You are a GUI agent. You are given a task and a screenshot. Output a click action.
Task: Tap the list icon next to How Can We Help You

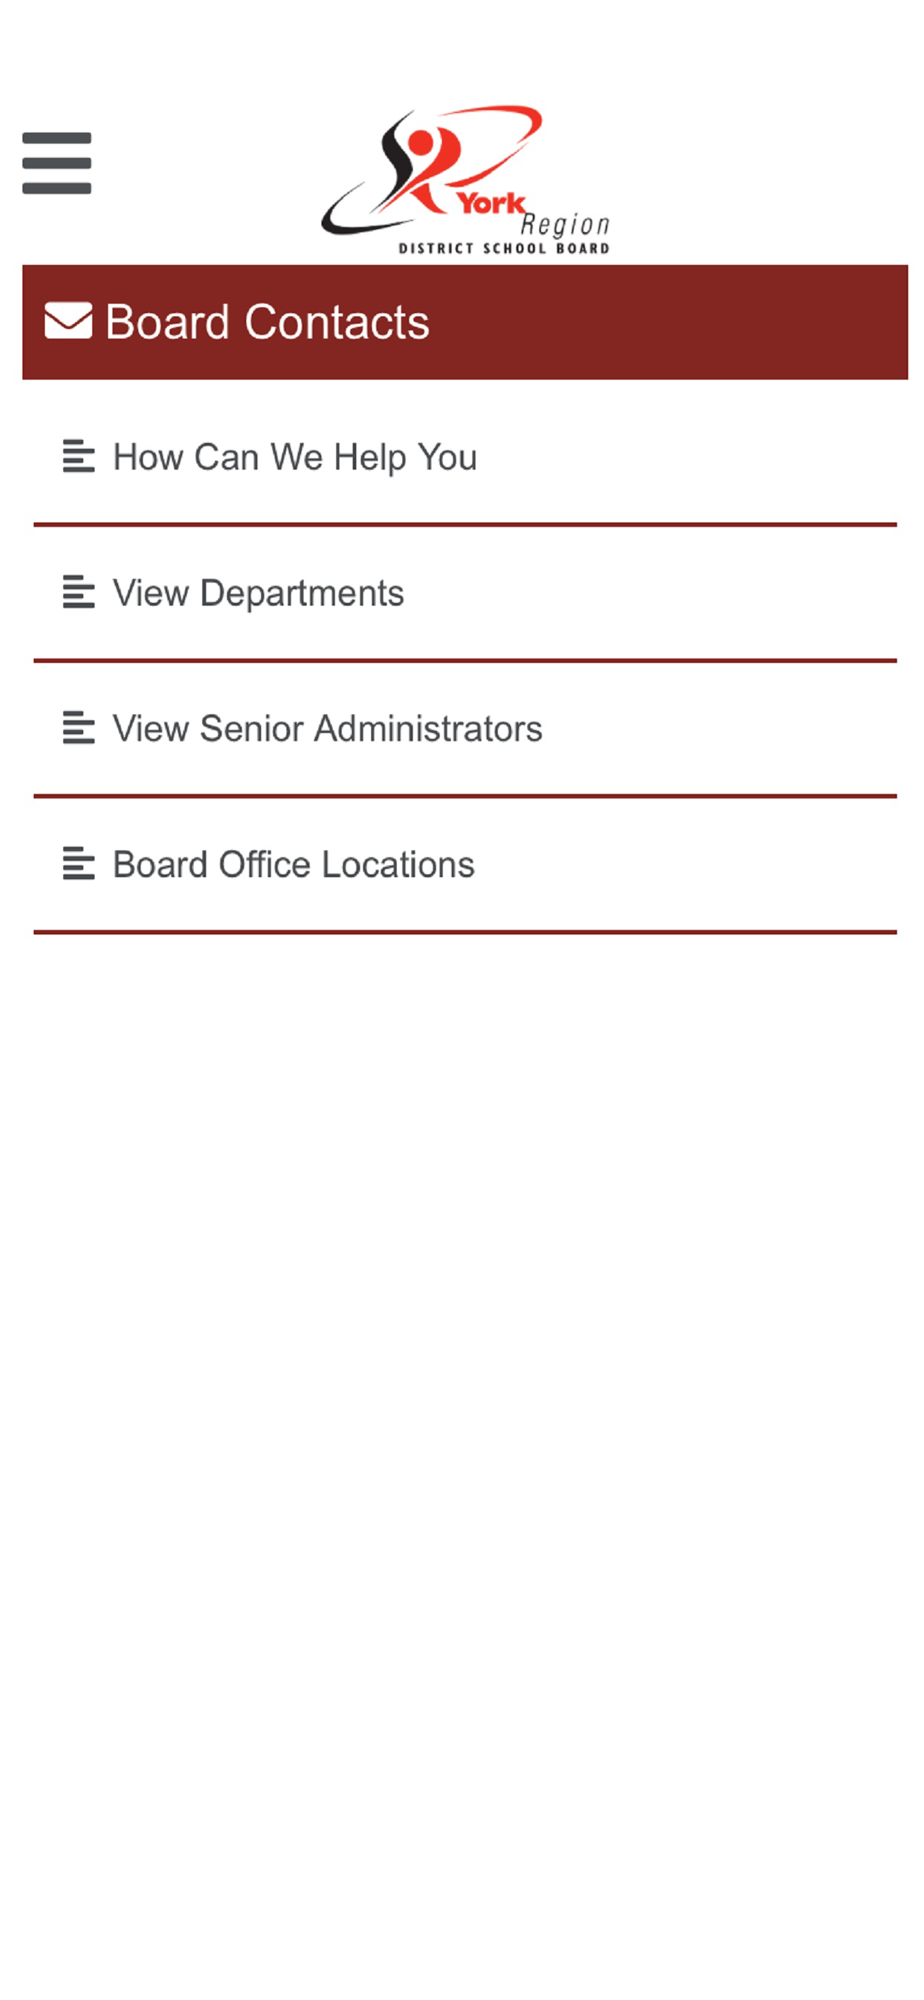79,456
